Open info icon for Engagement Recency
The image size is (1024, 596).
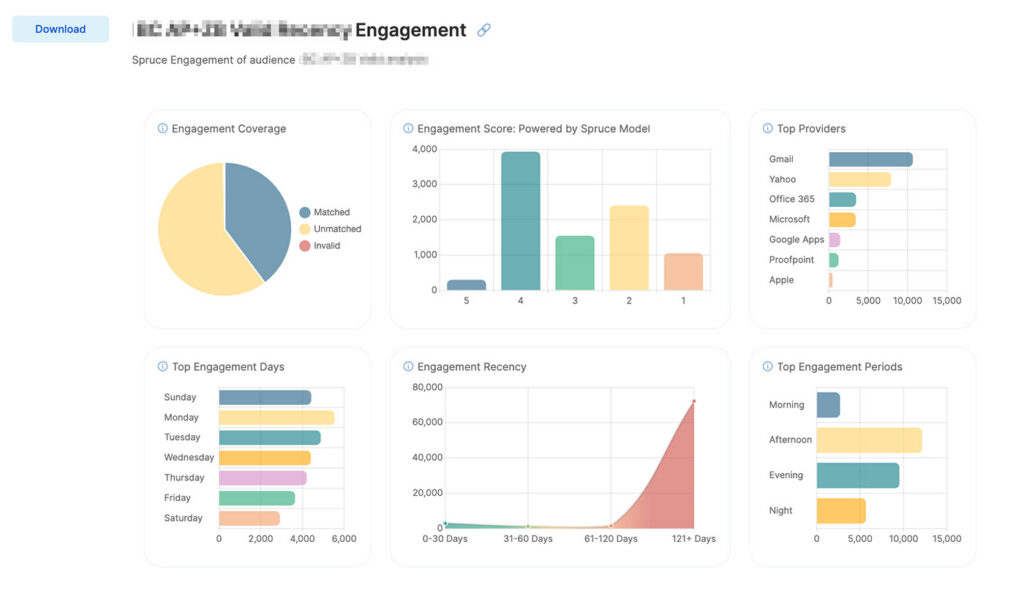pyautogui.click(x=408, y=367)
